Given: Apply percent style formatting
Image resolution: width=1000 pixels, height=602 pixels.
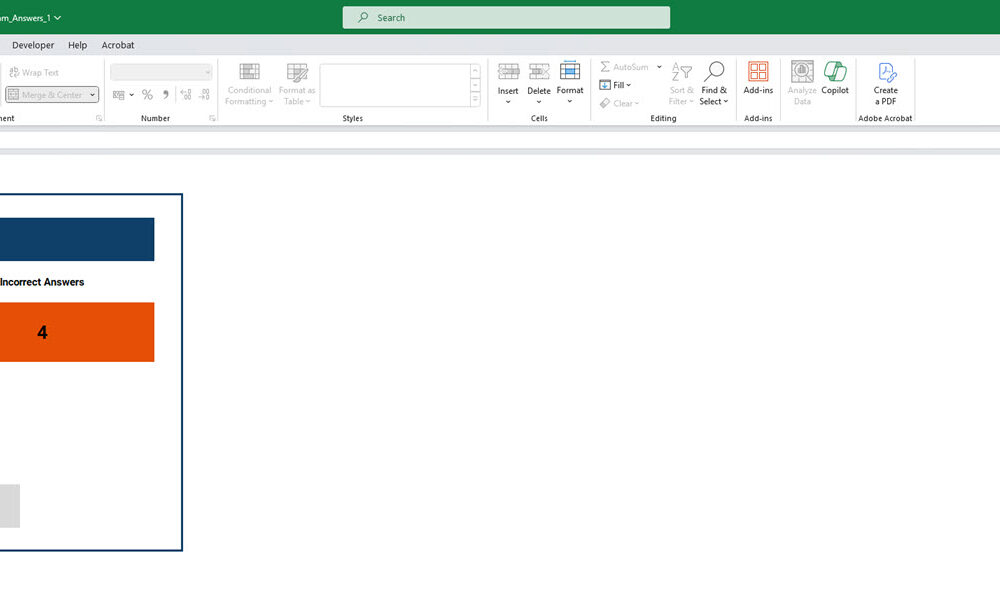Looking at the screenshot, I should pos(147,95).
